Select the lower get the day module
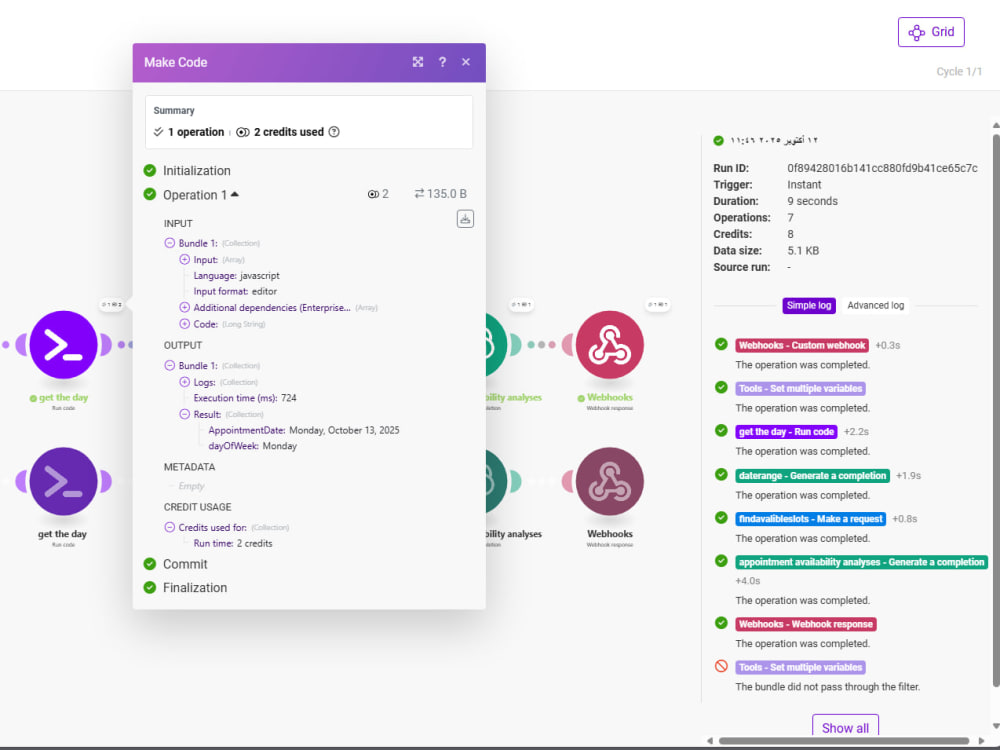1000x750 pixels. (63, 481)
